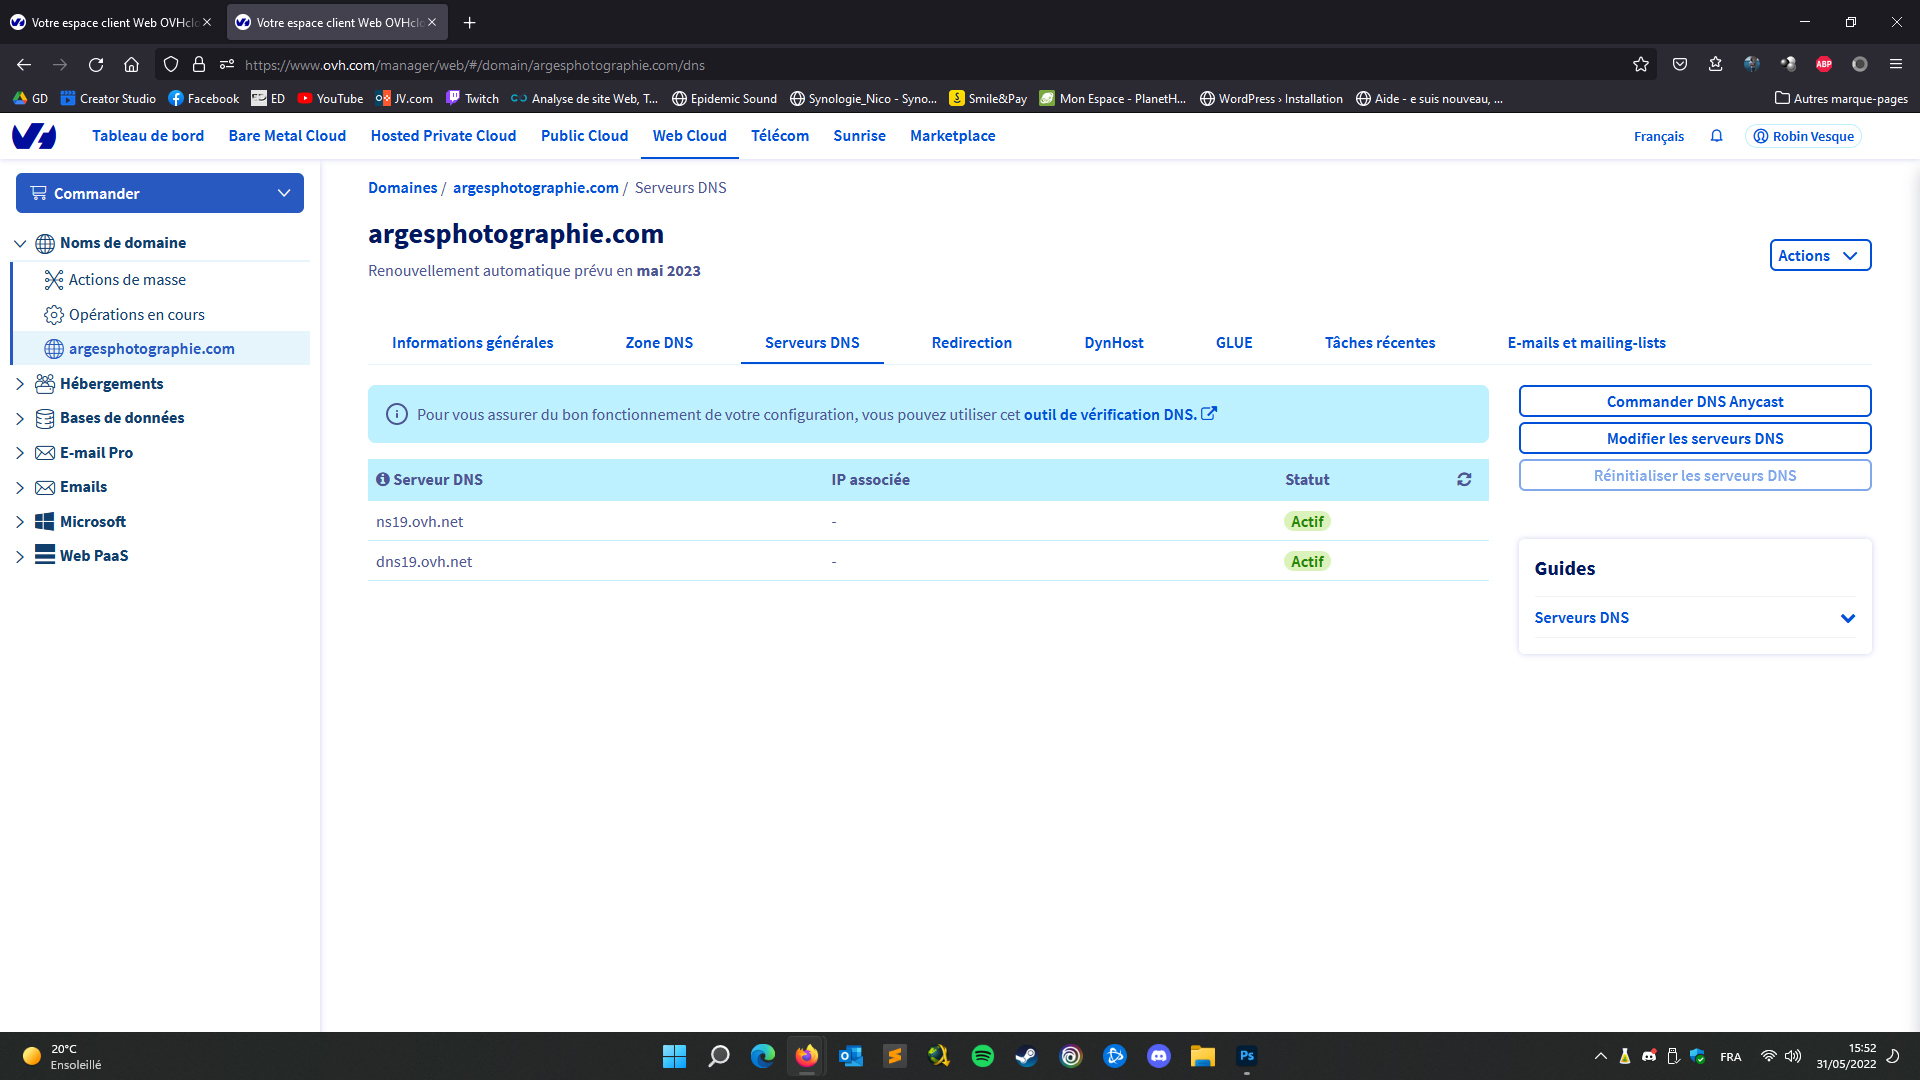The height and width of the screenshot is (1080, 1920).
Task: Click the Adblock Plus extension icon
Action: pos(1824,65)
